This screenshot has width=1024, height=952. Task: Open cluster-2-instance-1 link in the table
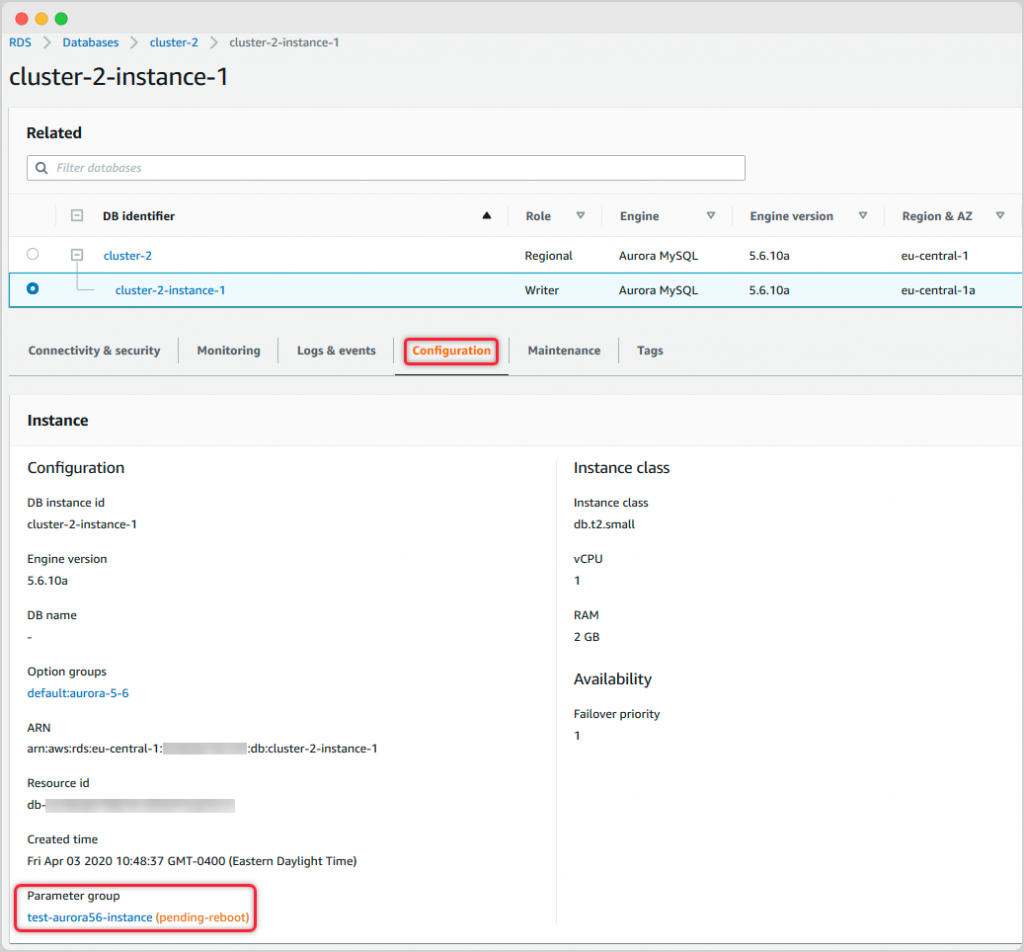[170, 290]
